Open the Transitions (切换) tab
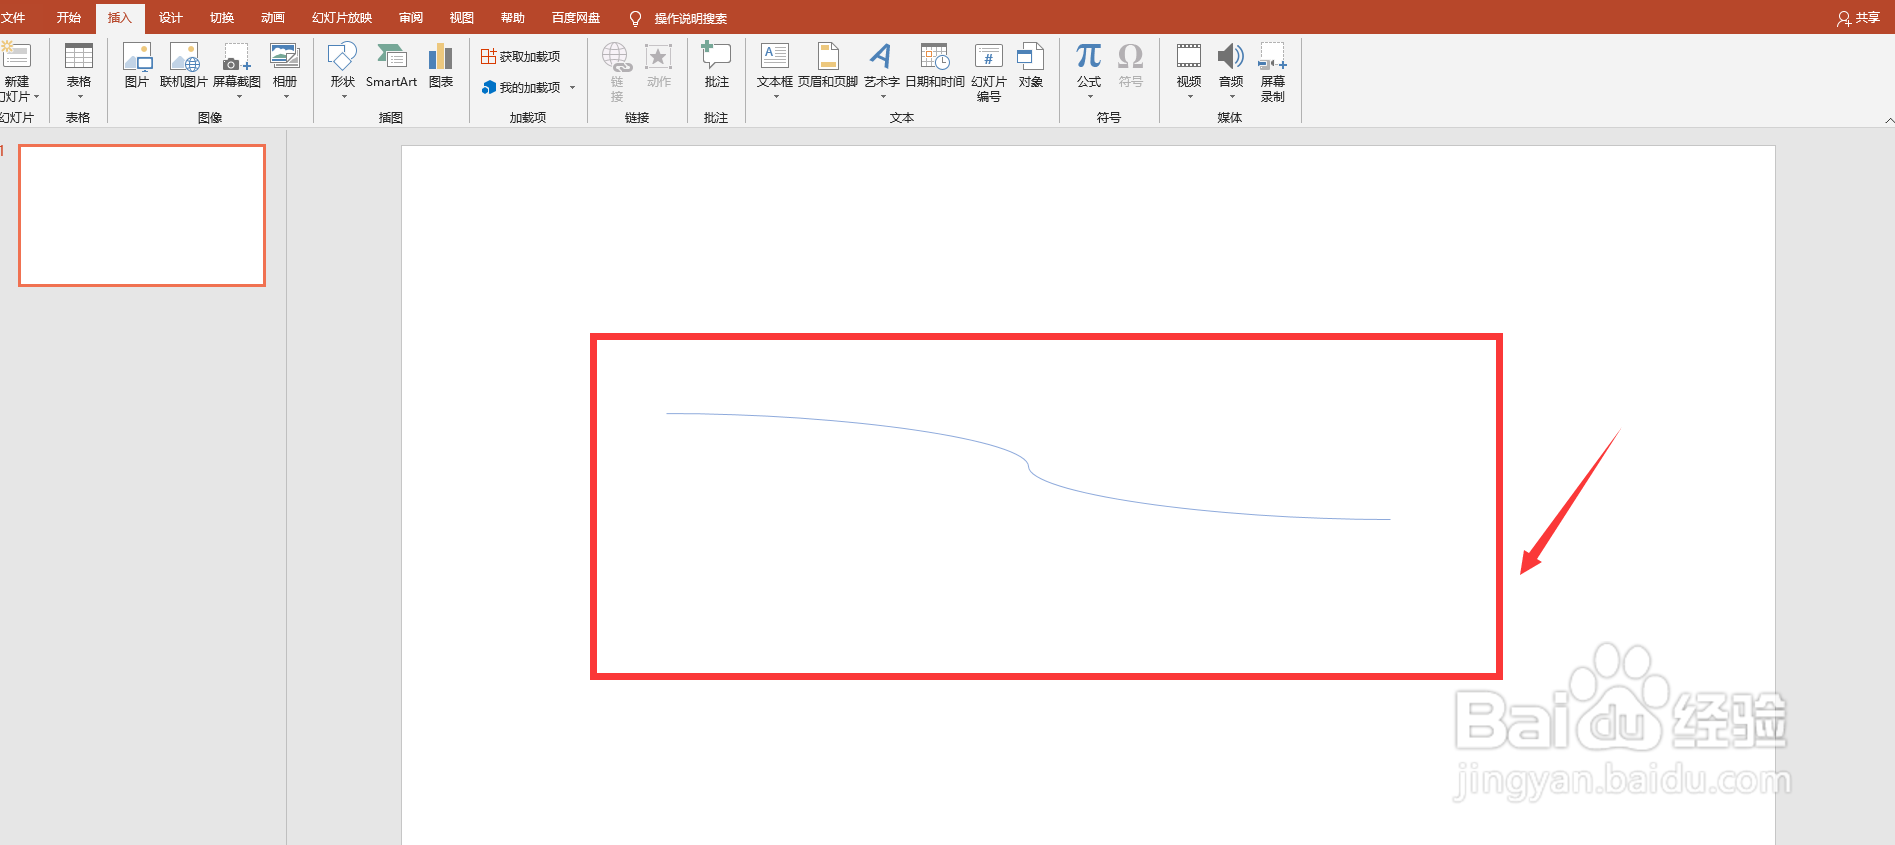This screenshot has width=1895, height=845. pyautogui.click(x=222, y=18)
